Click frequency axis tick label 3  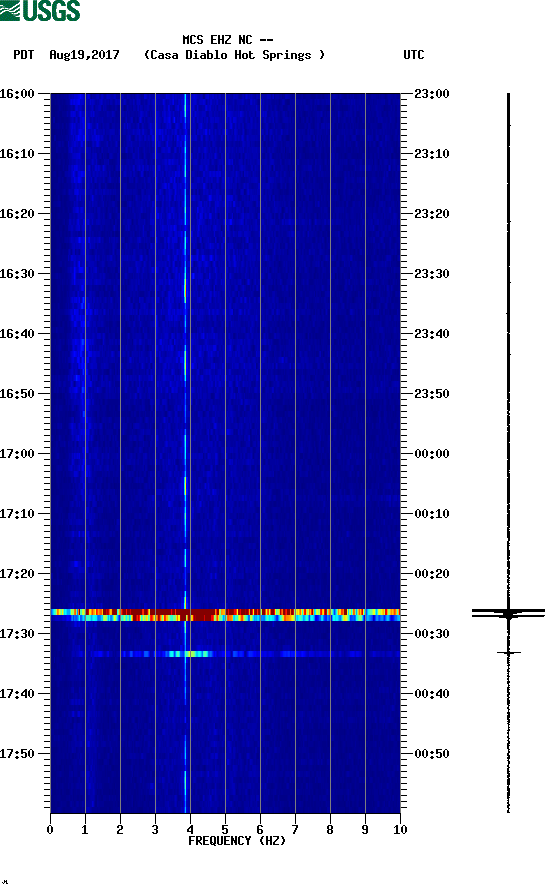click(x=155, y=830)
